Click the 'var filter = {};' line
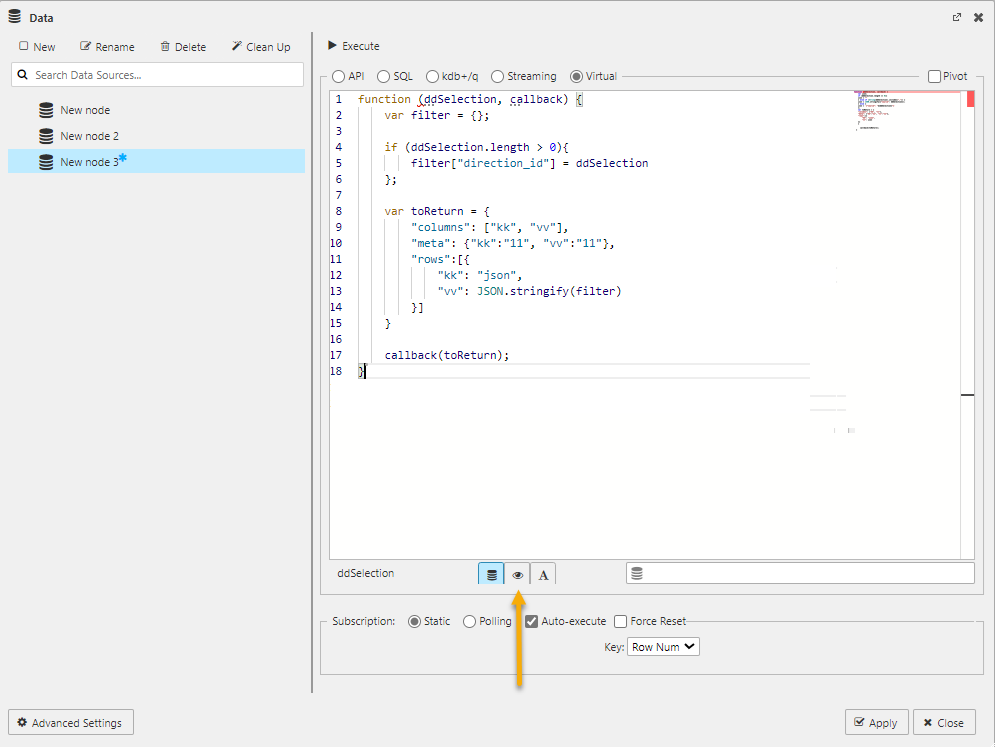Screen dimensions: 995x747 [437, 115]
